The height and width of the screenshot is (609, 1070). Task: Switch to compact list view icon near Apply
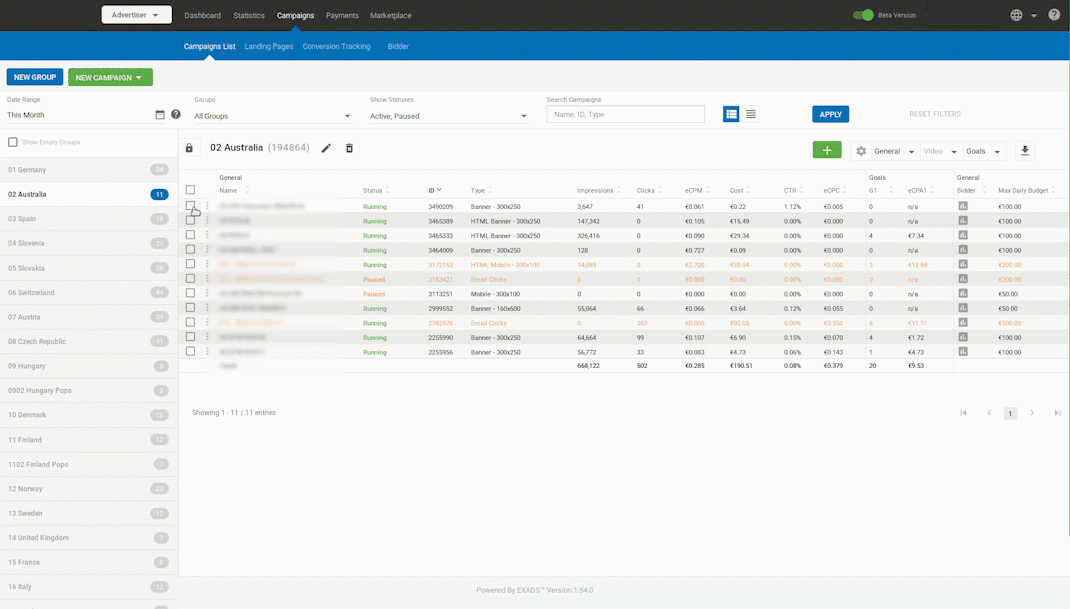(x=751, y=114)
